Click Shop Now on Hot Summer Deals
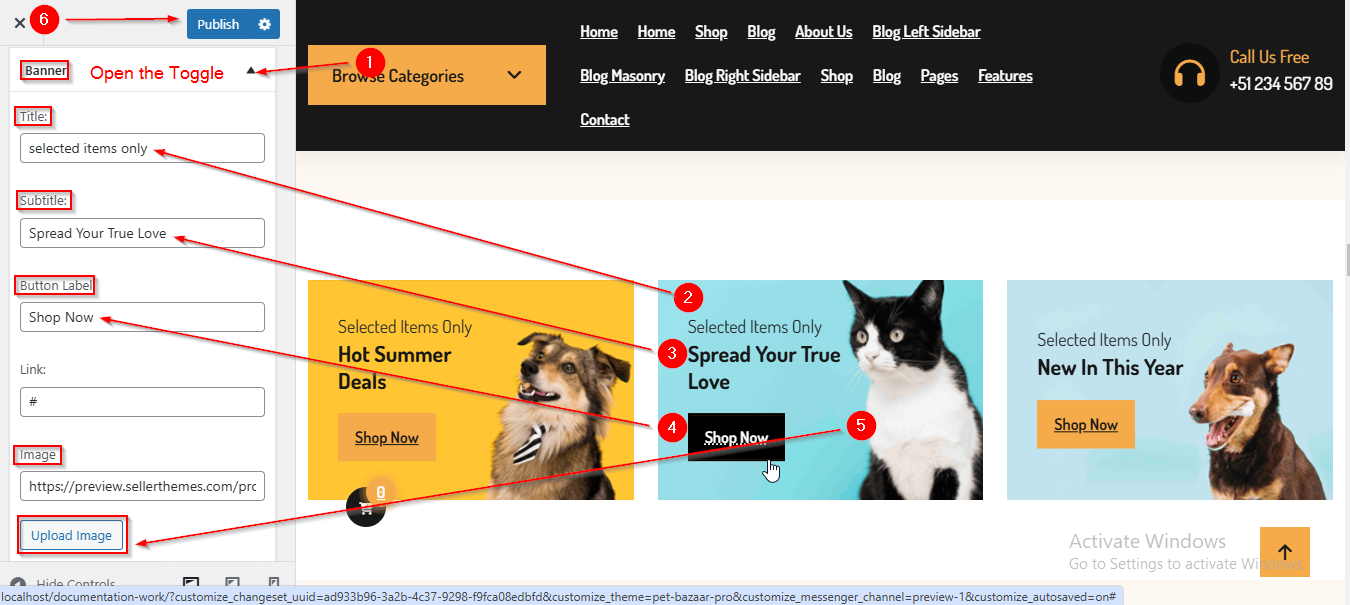This screenshot has height=605, width=1350. pos(387,437)
